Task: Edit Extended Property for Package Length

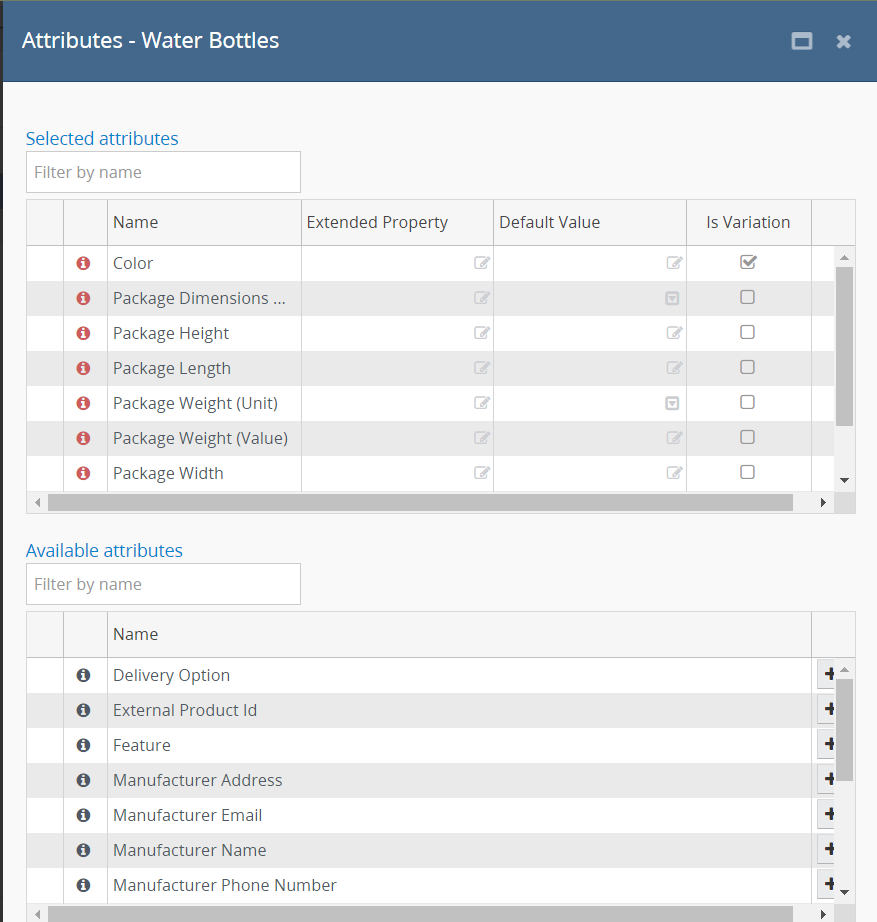Action: [x=482, y=368]
